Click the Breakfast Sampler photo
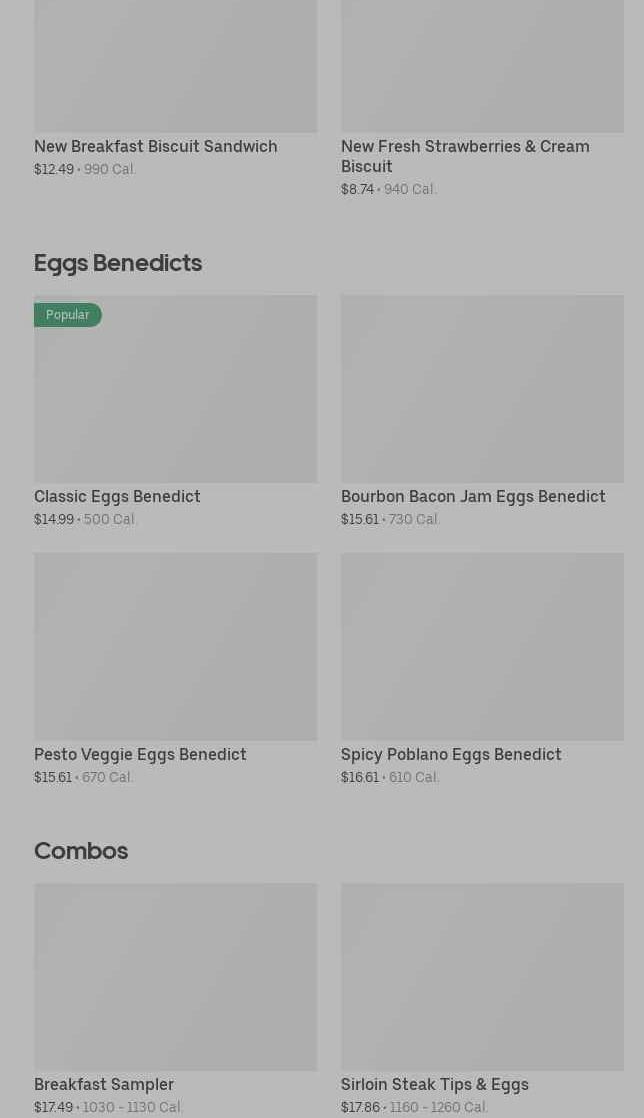644x1118 pixels. 175,976
